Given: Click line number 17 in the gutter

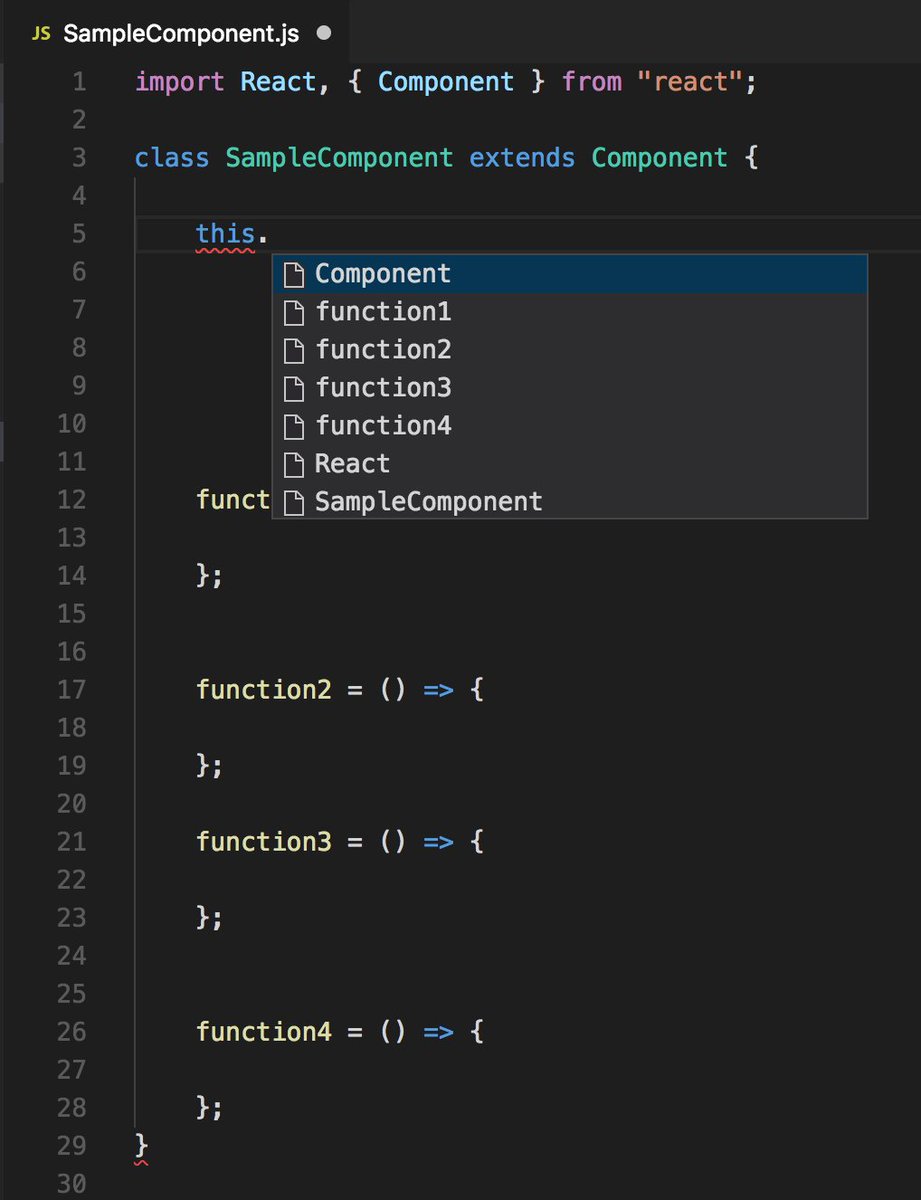Looking at the screenshot, I should [72, 689].
